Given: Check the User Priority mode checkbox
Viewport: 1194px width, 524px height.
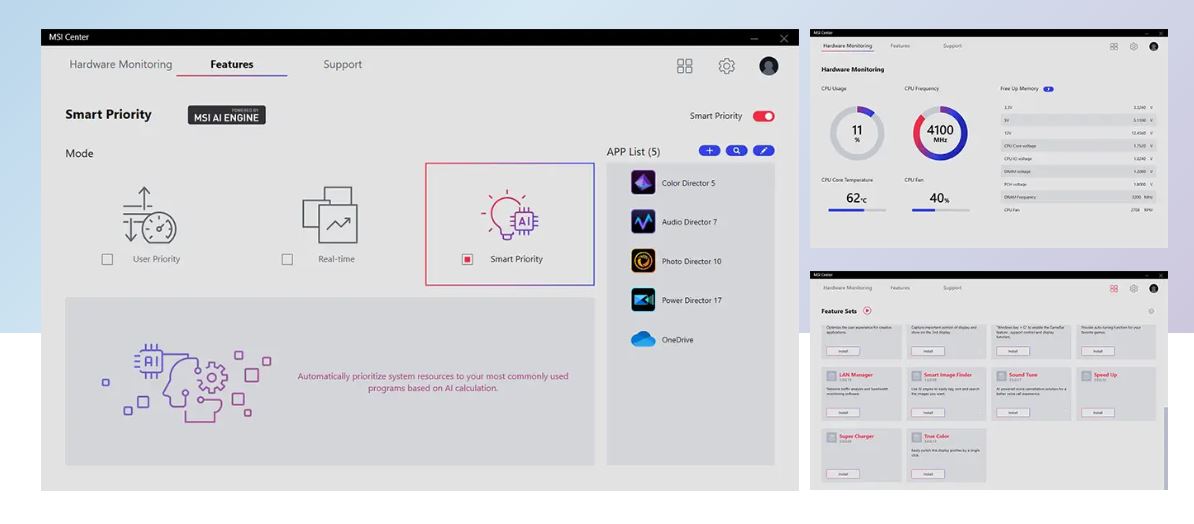Looking at the screenshot, I should coord(107,260).
